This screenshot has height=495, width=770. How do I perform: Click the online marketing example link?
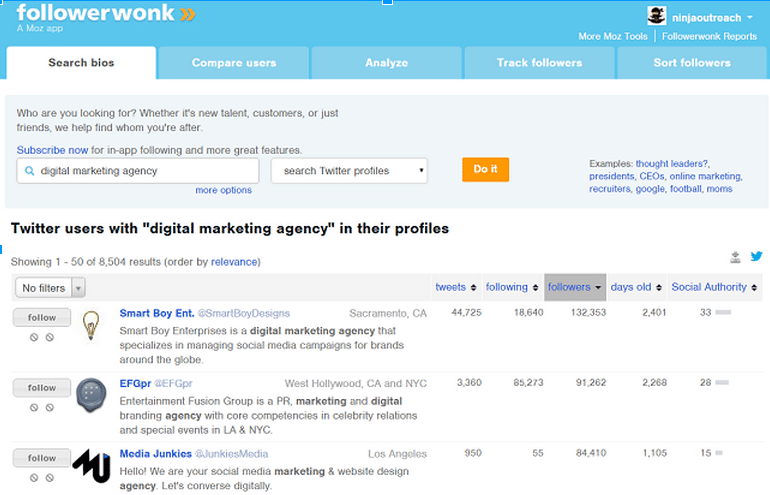[705, 176]
